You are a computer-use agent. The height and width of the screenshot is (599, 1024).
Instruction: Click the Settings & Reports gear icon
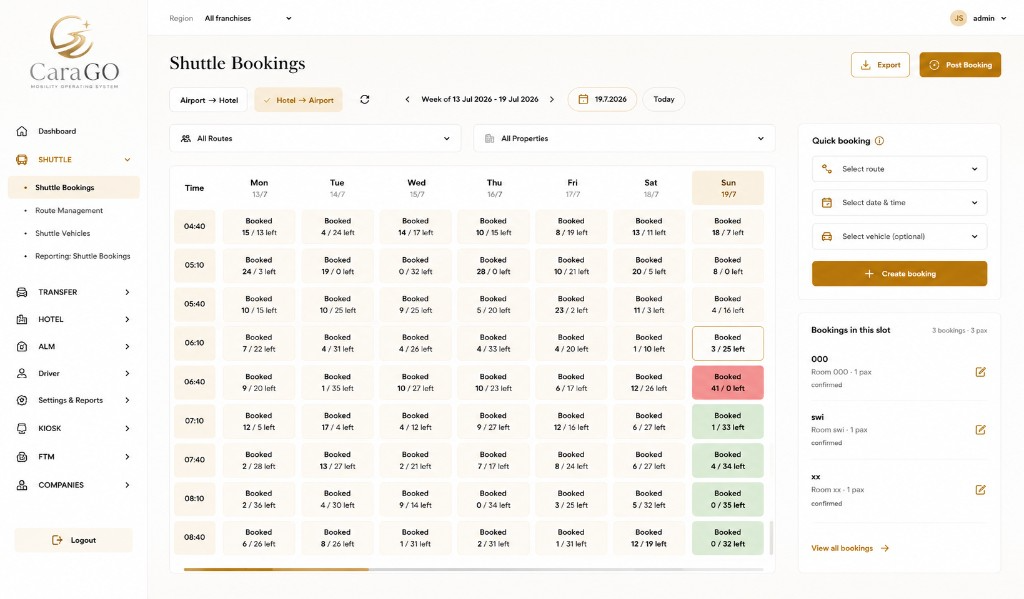click(22, 400)
